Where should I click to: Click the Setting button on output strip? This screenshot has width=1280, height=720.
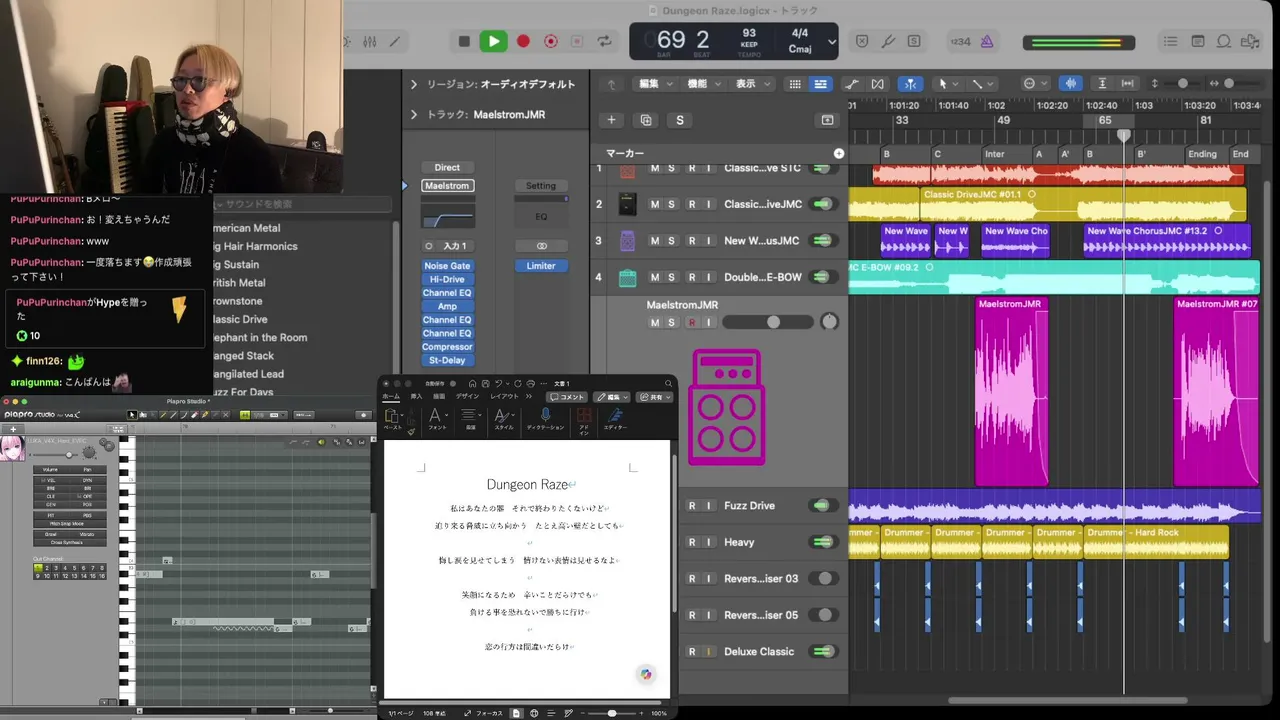(541, 186)
